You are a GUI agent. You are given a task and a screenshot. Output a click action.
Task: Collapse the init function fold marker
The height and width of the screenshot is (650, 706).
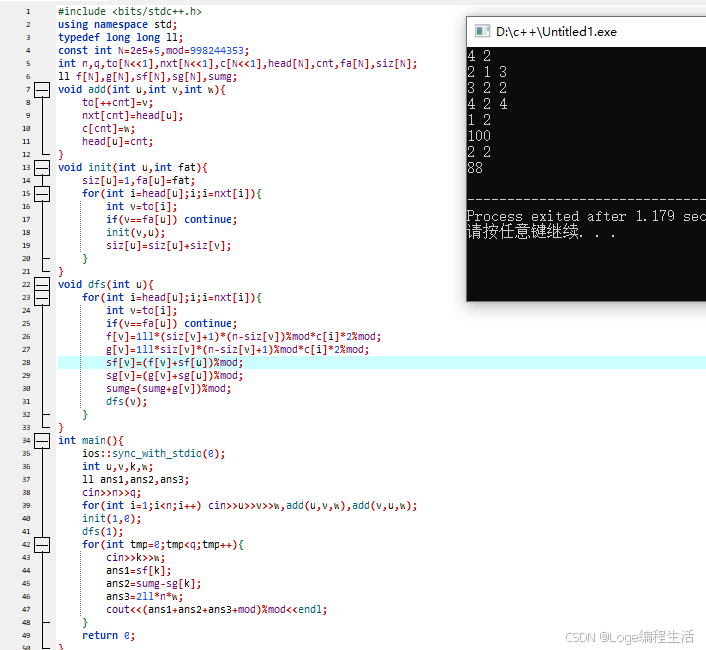42,168
